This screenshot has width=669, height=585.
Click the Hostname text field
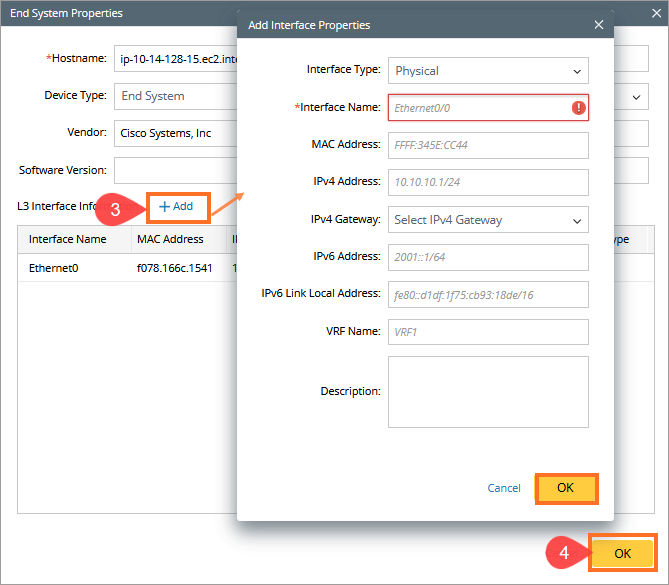175,59
